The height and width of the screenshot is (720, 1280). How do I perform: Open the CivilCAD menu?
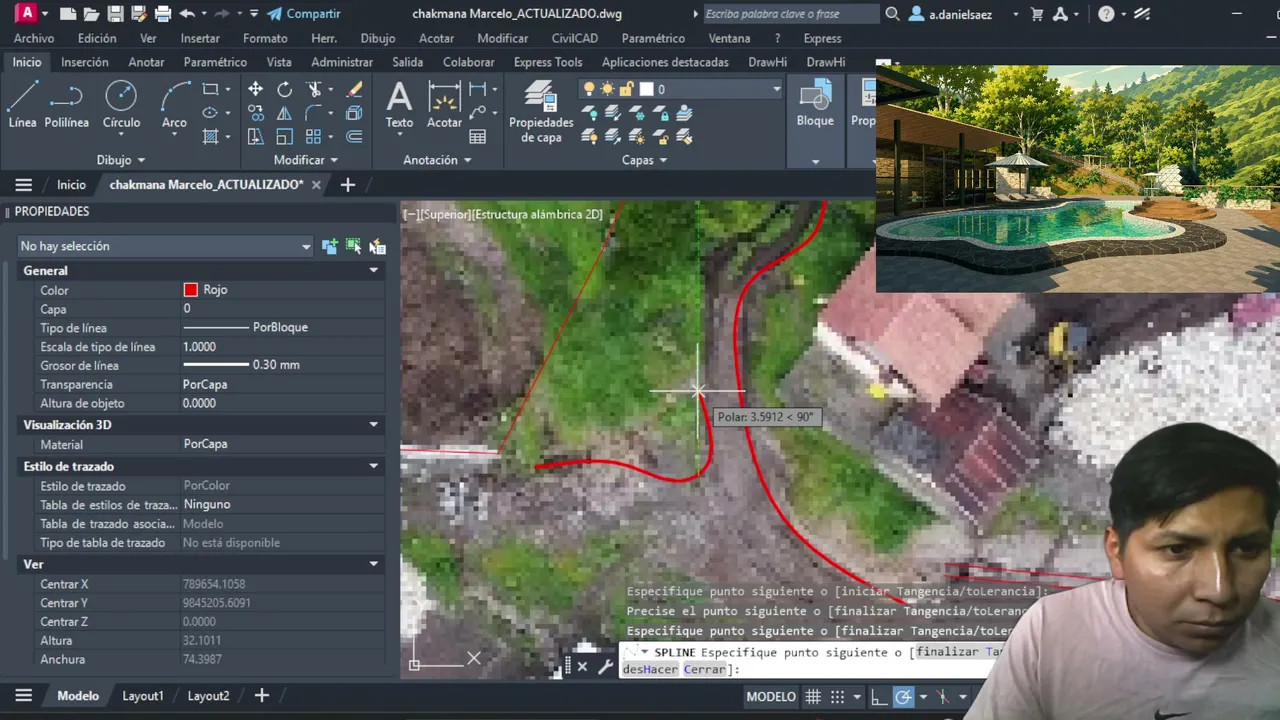coord(575,38)
